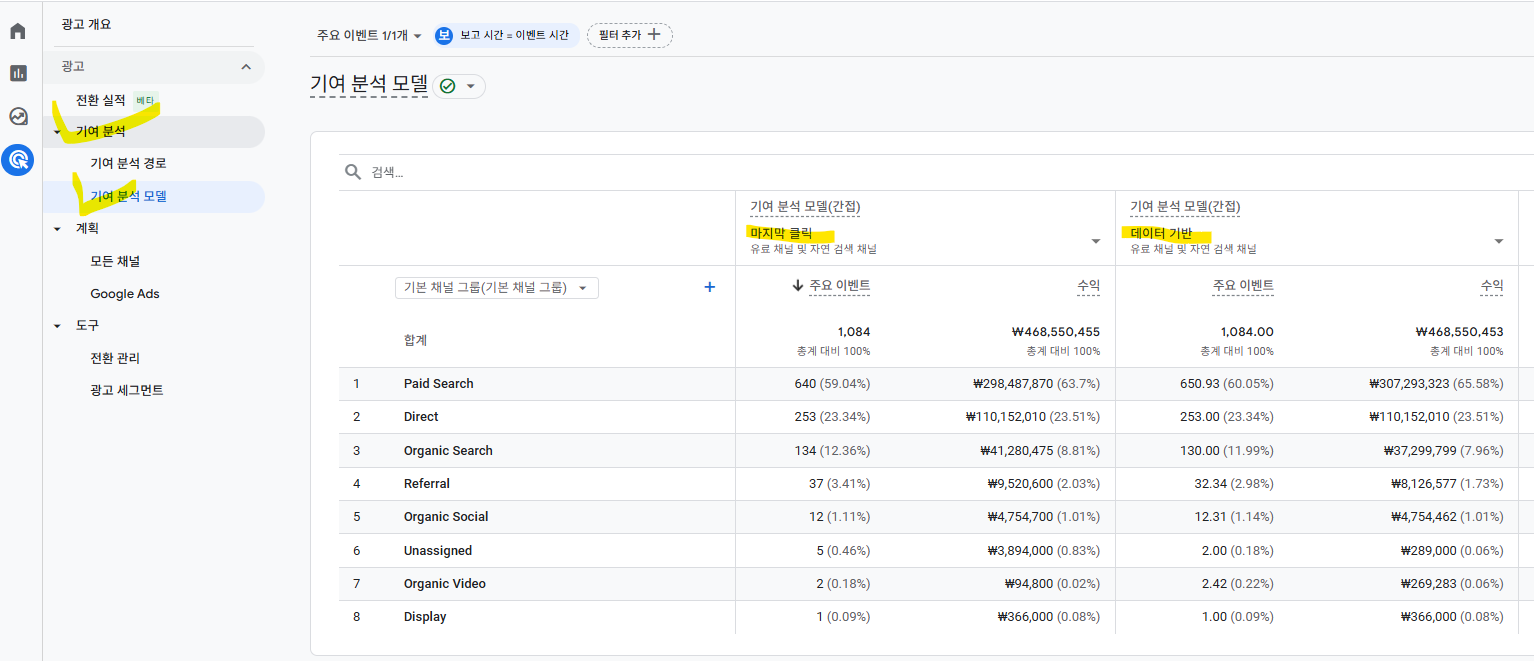Click the blue plus to add dimension

pos(710,287)
